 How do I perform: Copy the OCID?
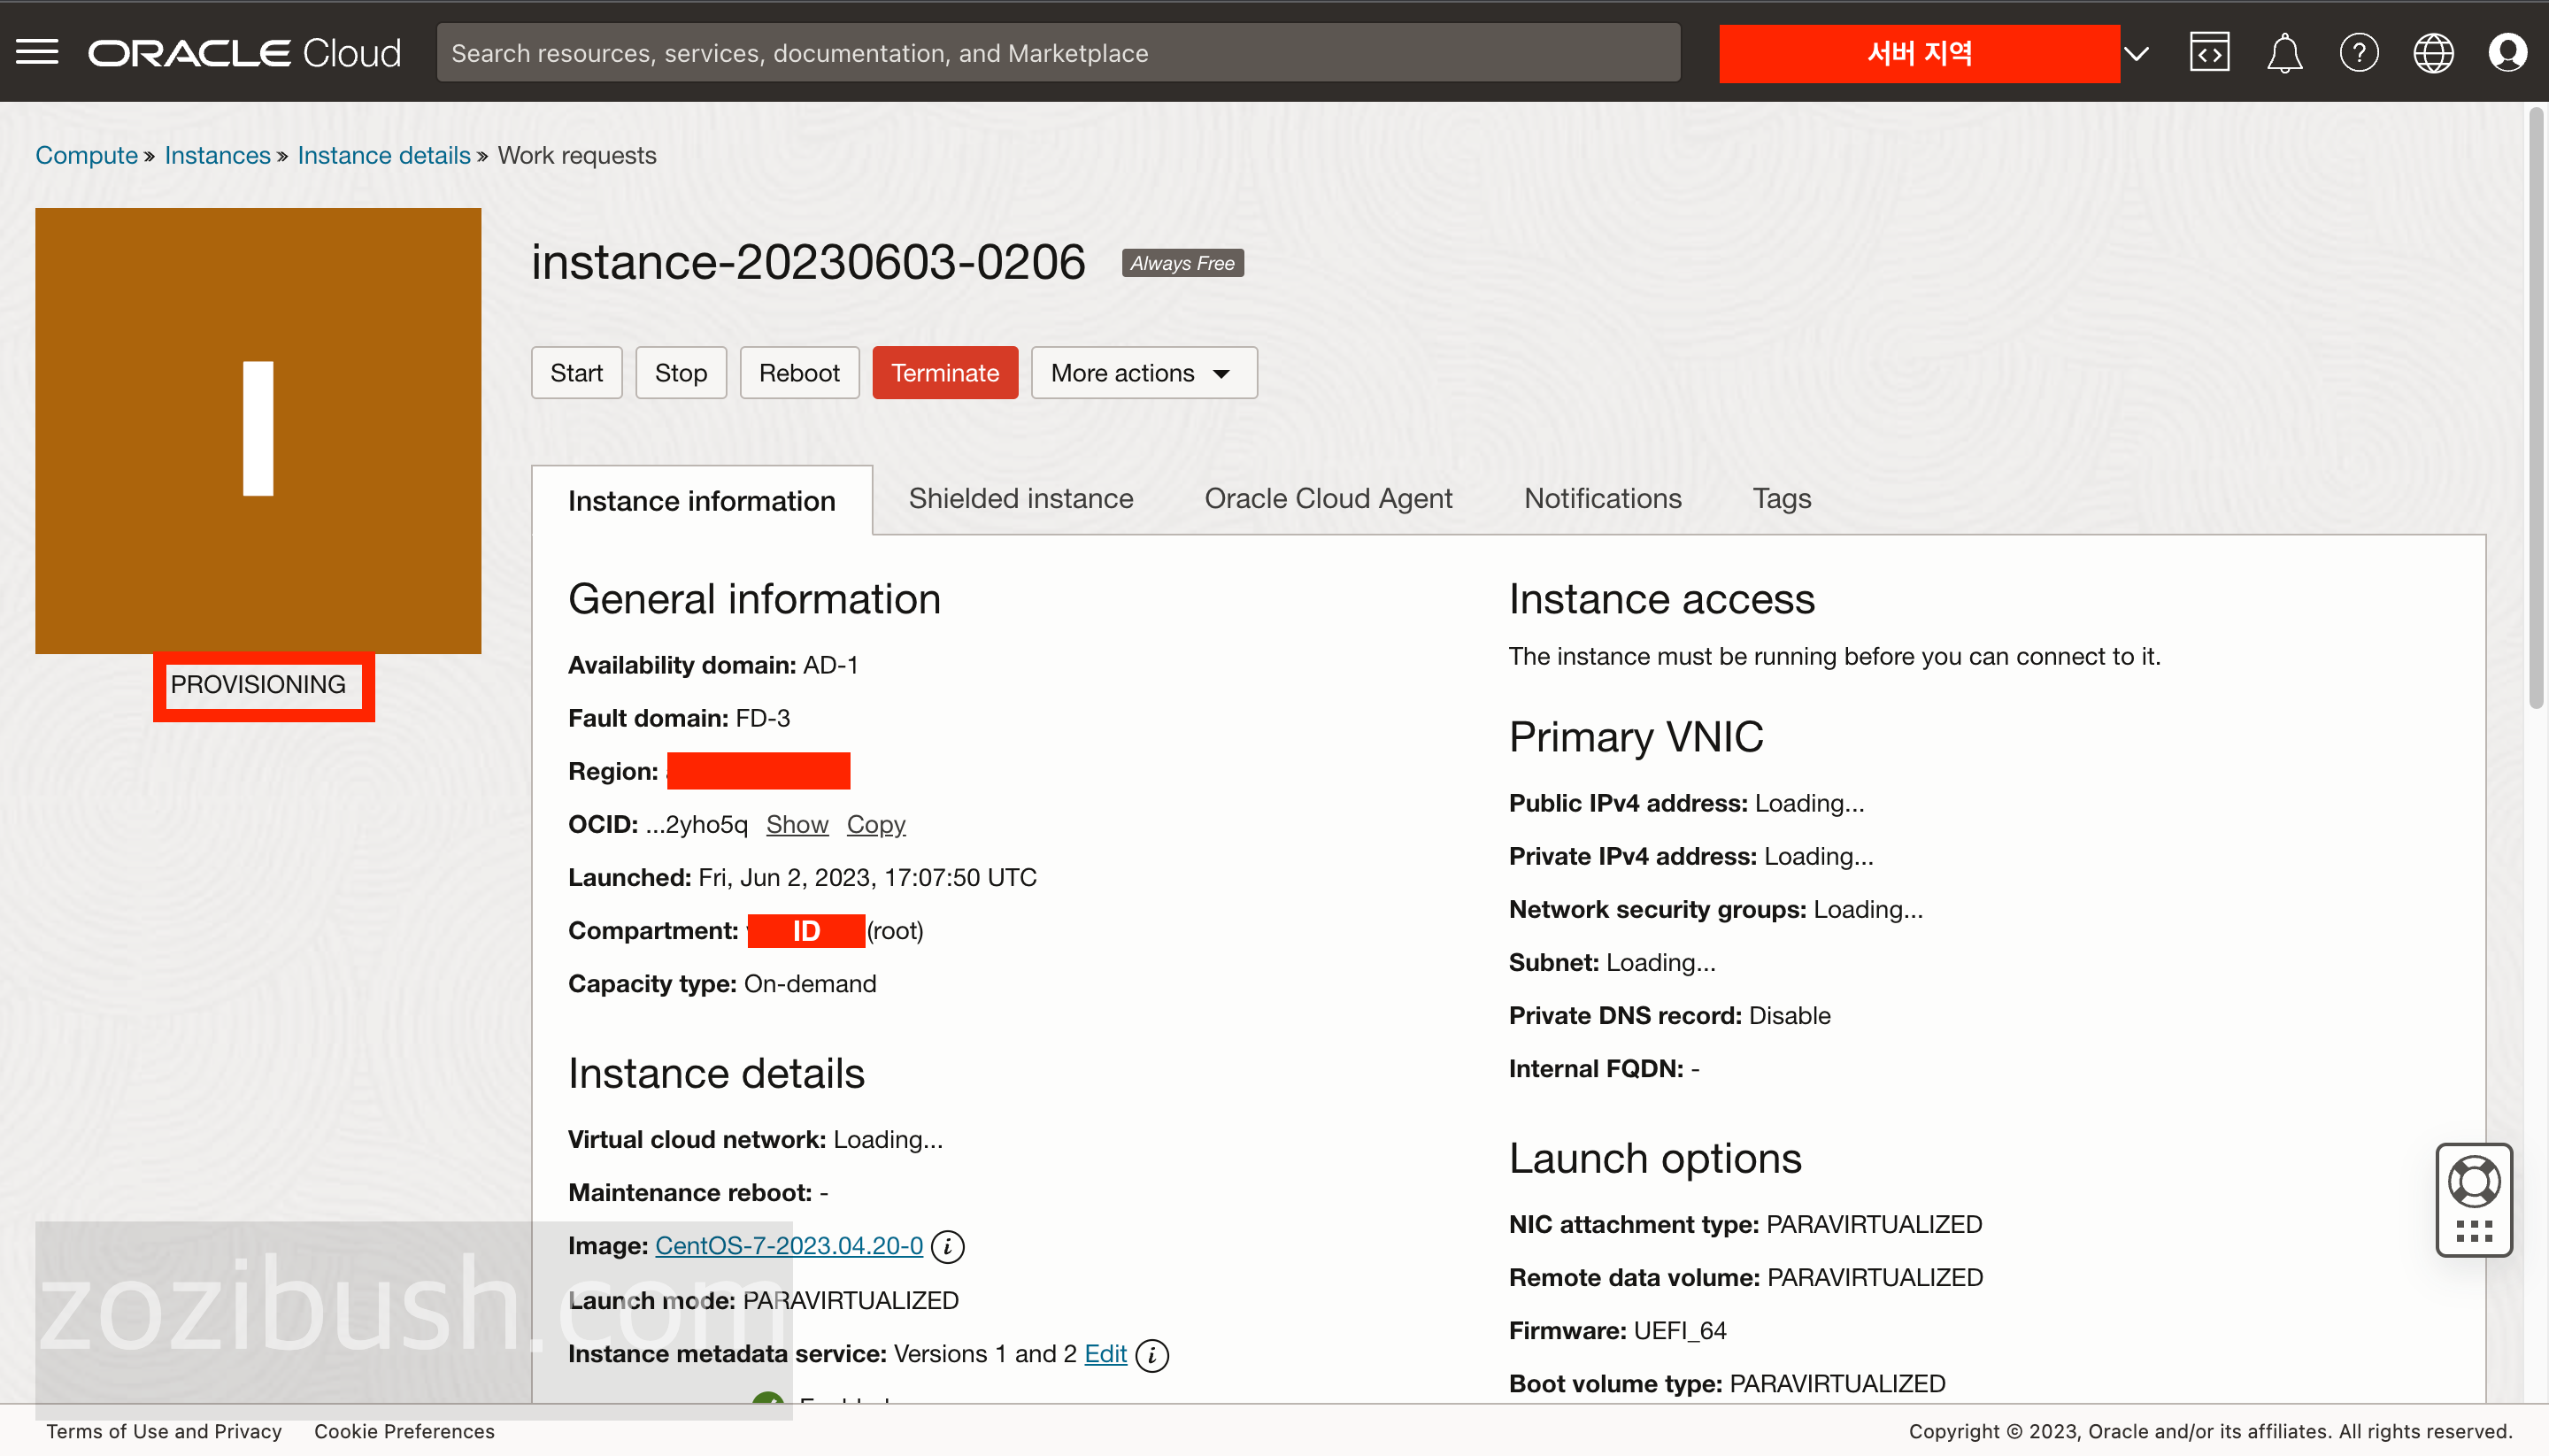[x=876, y=825]
